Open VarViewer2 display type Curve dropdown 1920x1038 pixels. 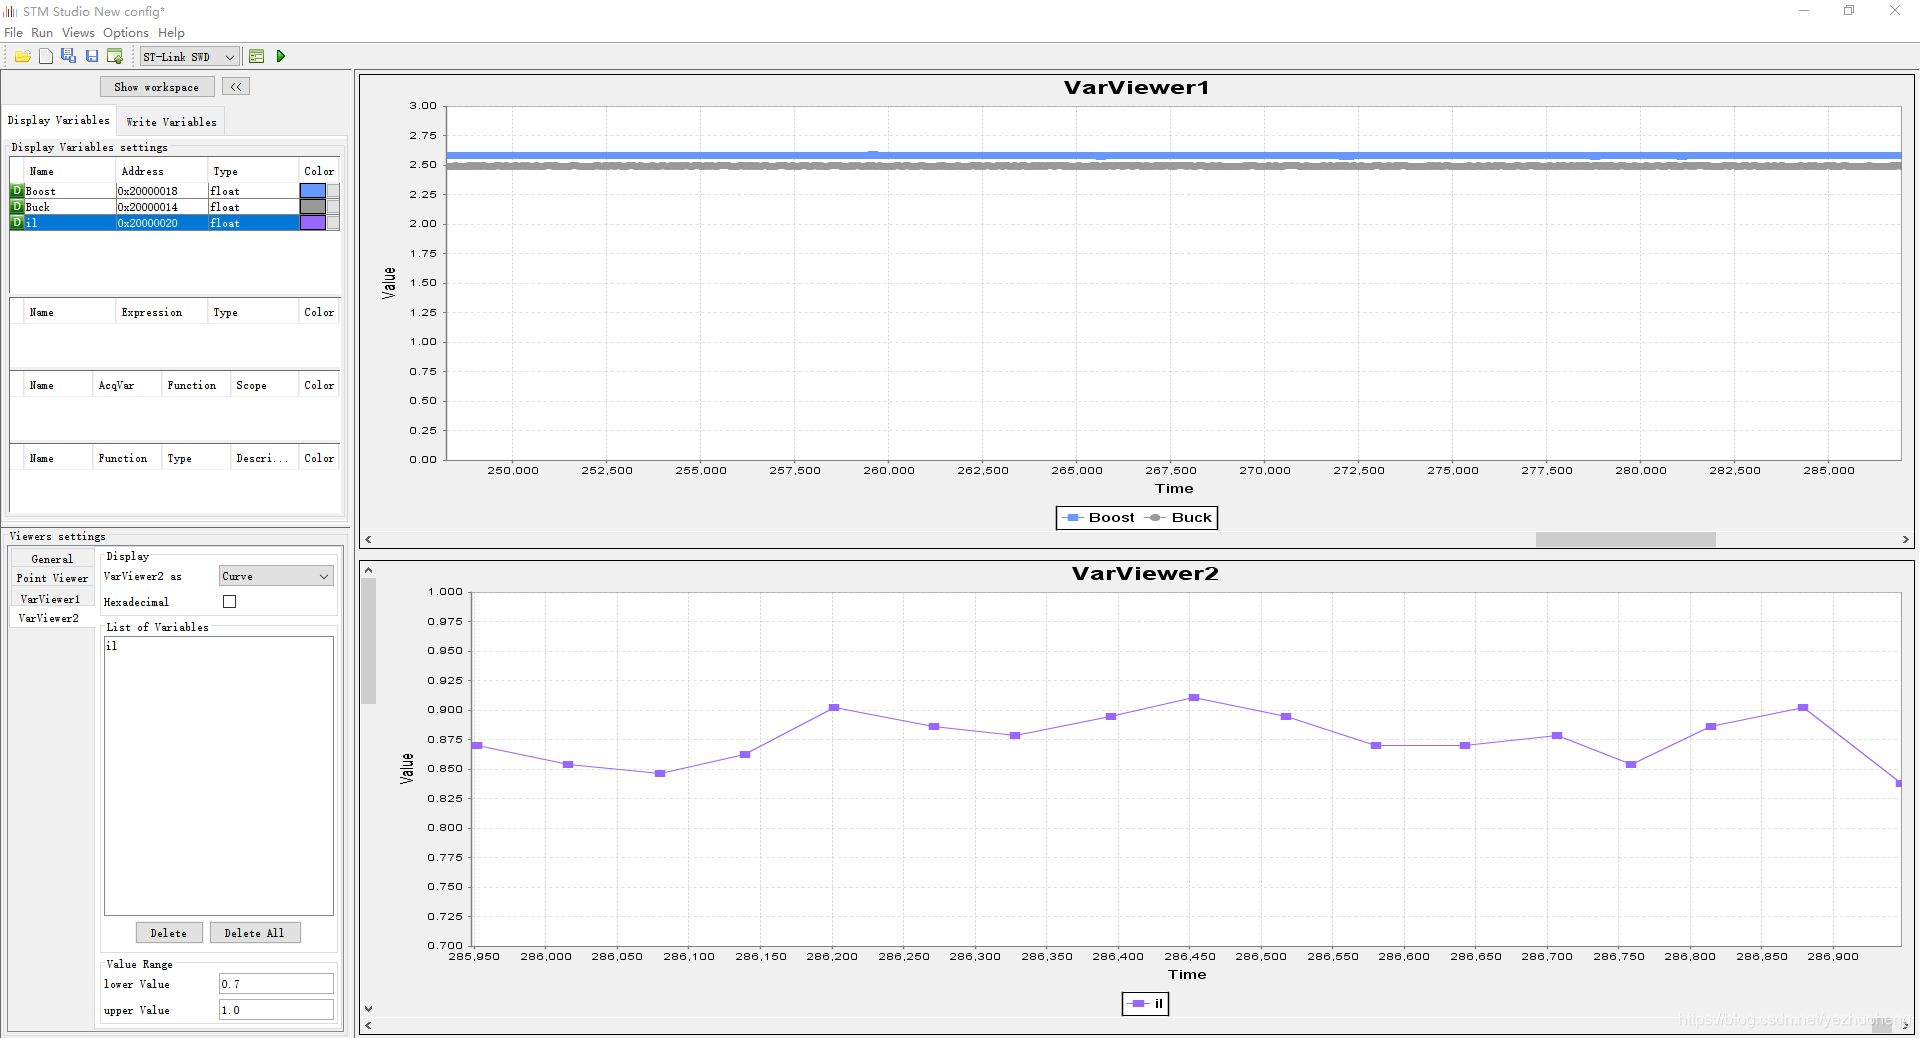276,576
